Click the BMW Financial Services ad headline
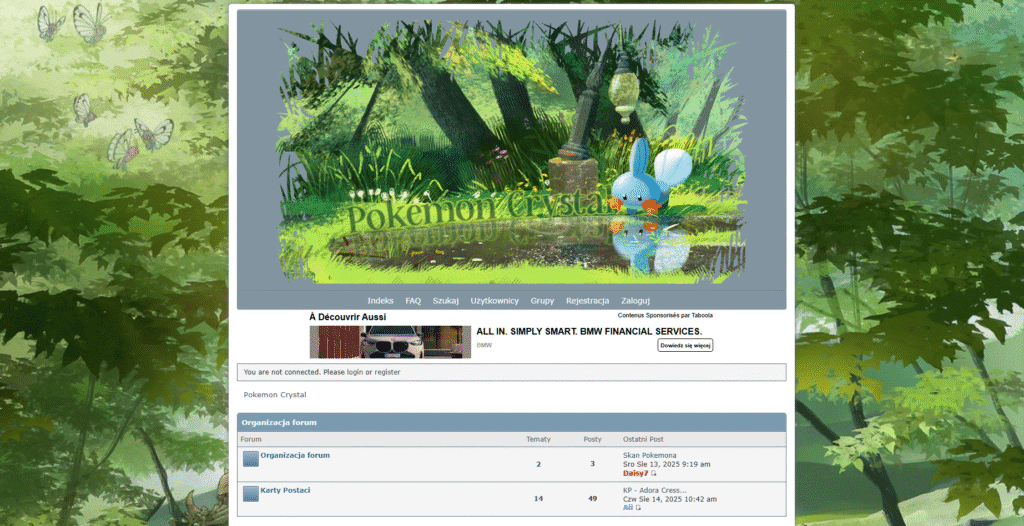Screen dimensions: 1024x526 pos(589,331)
